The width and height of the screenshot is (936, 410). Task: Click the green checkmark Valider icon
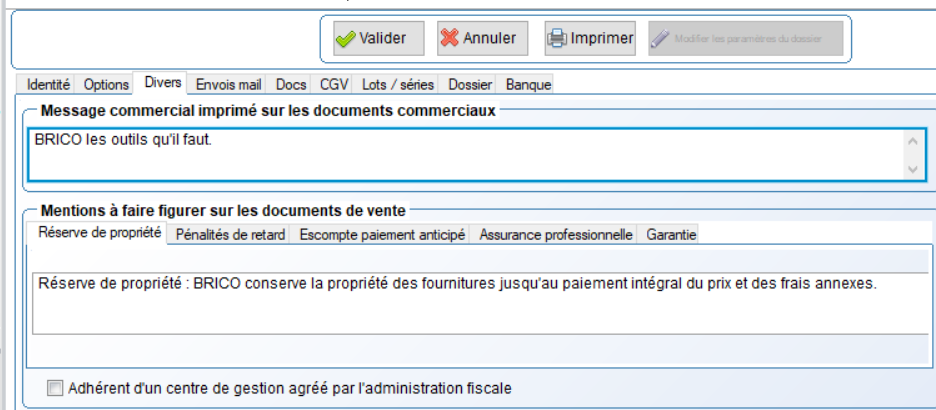click(x=346, y=39)
